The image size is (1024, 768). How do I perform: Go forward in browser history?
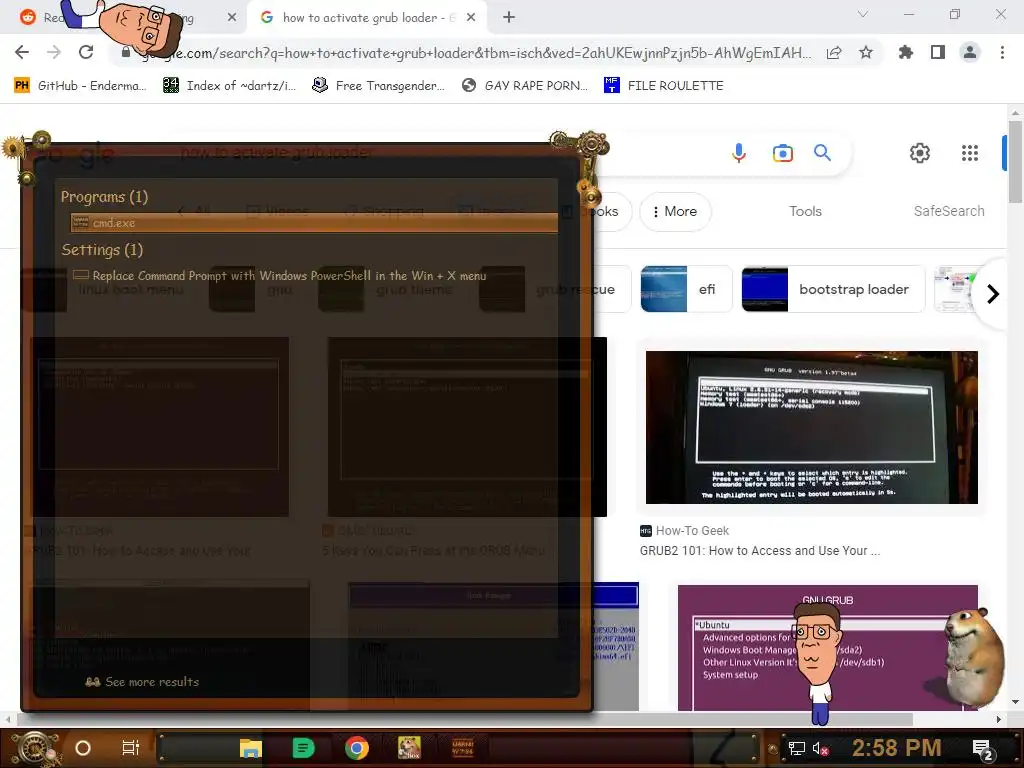click(x=54, y=52)
